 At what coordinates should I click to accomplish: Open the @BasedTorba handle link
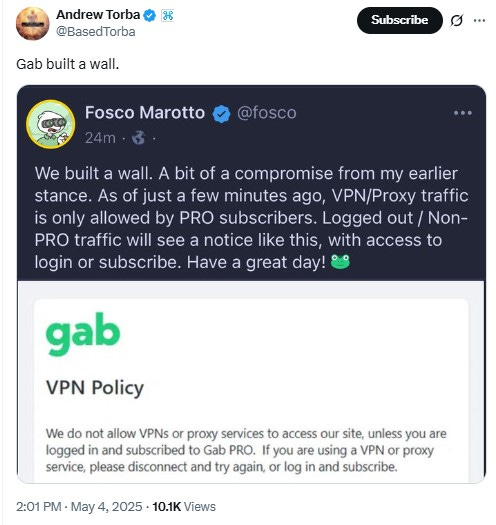point(96,32)
